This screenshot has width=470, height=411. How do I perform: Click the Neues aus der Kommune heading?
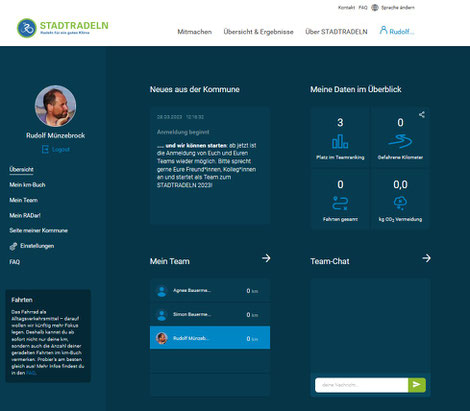click(195, 89)
